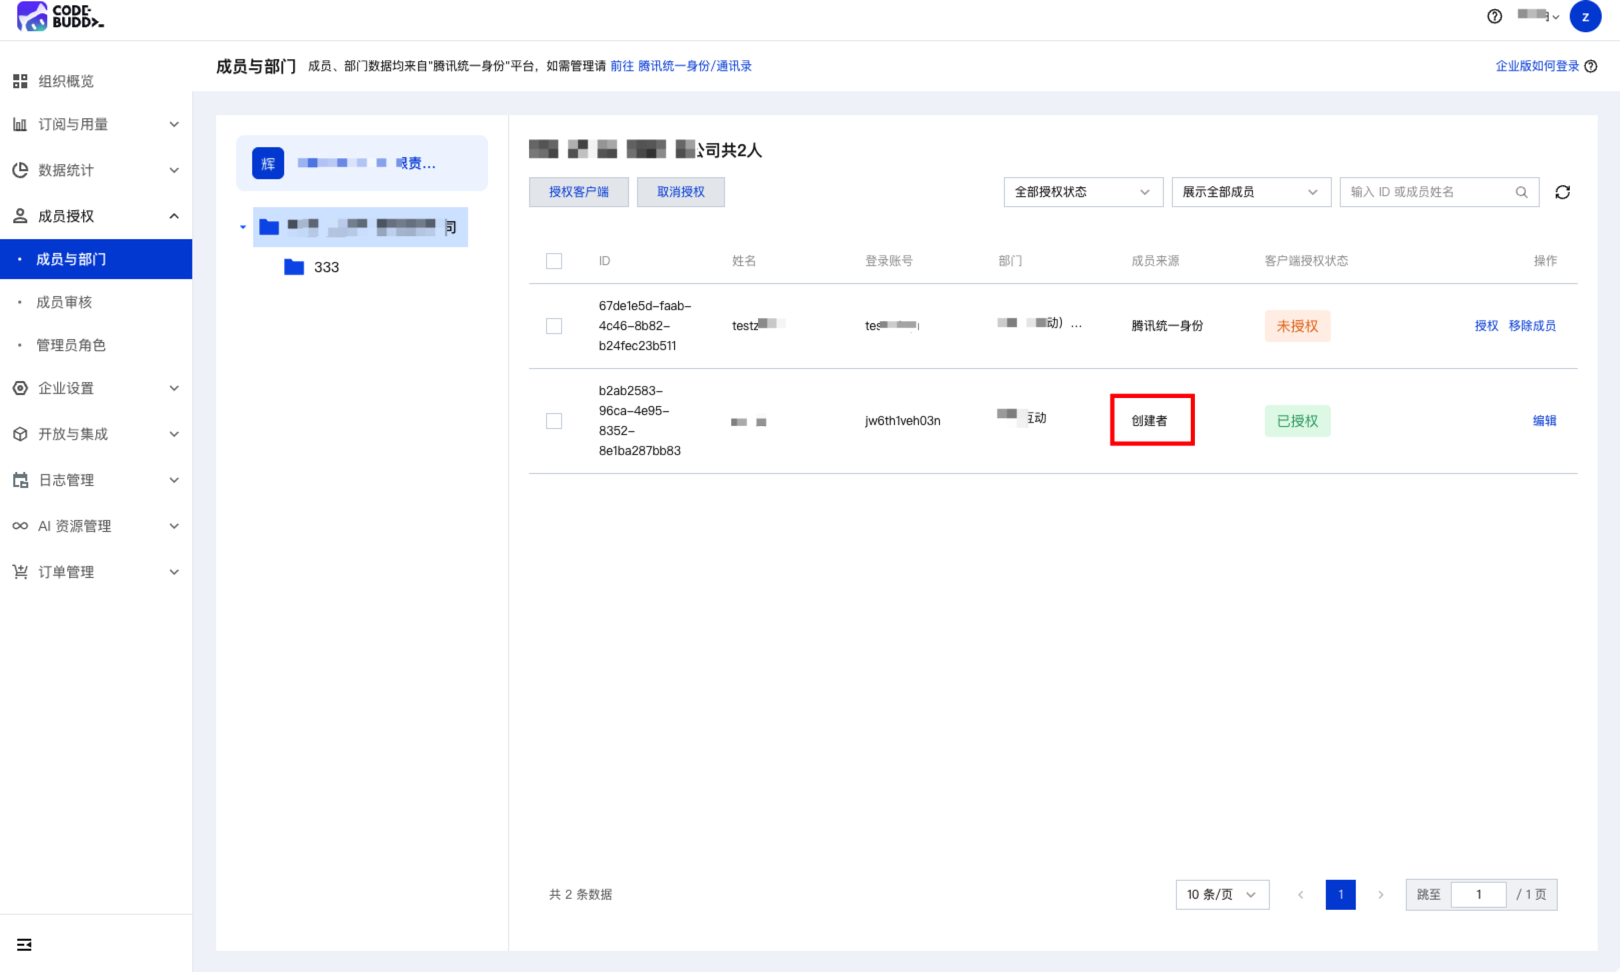Open the 10 条/页 page size selector
Screen dimensions: 1620x972
pyautogui.click(x=1221, y=894)
